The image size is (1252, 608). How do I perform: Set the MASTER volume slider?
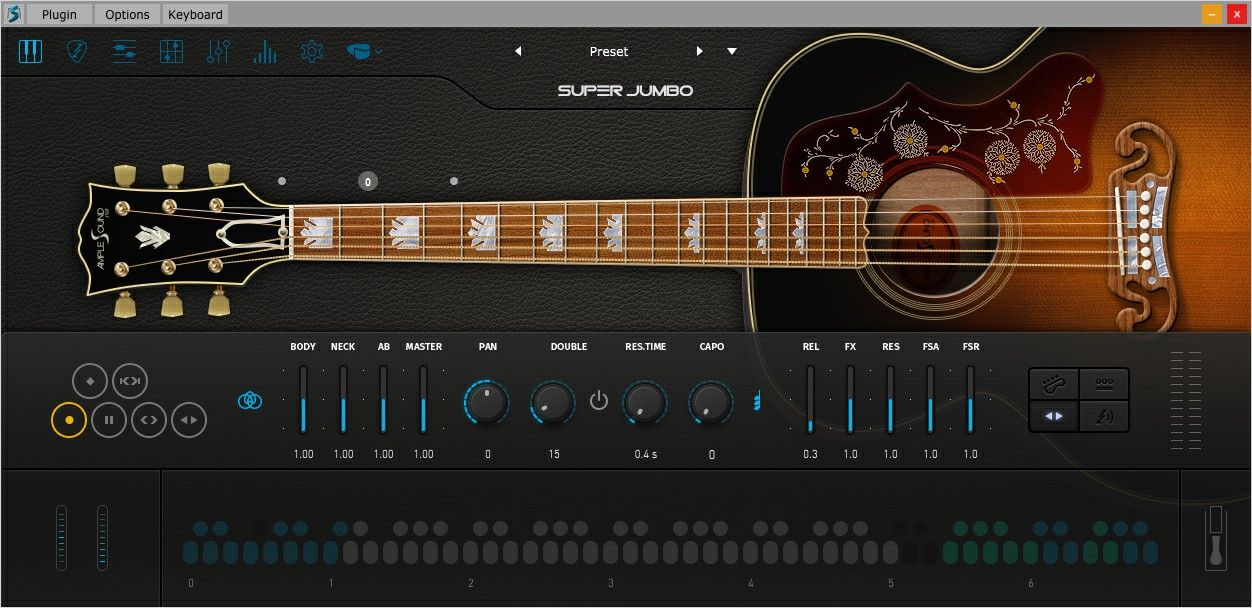tap(422, 400)
